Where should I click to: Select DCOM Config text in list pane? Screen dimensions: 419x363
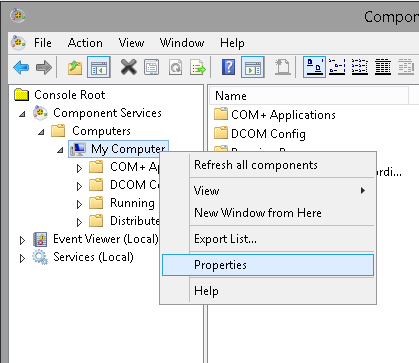[x=268, y=134]
